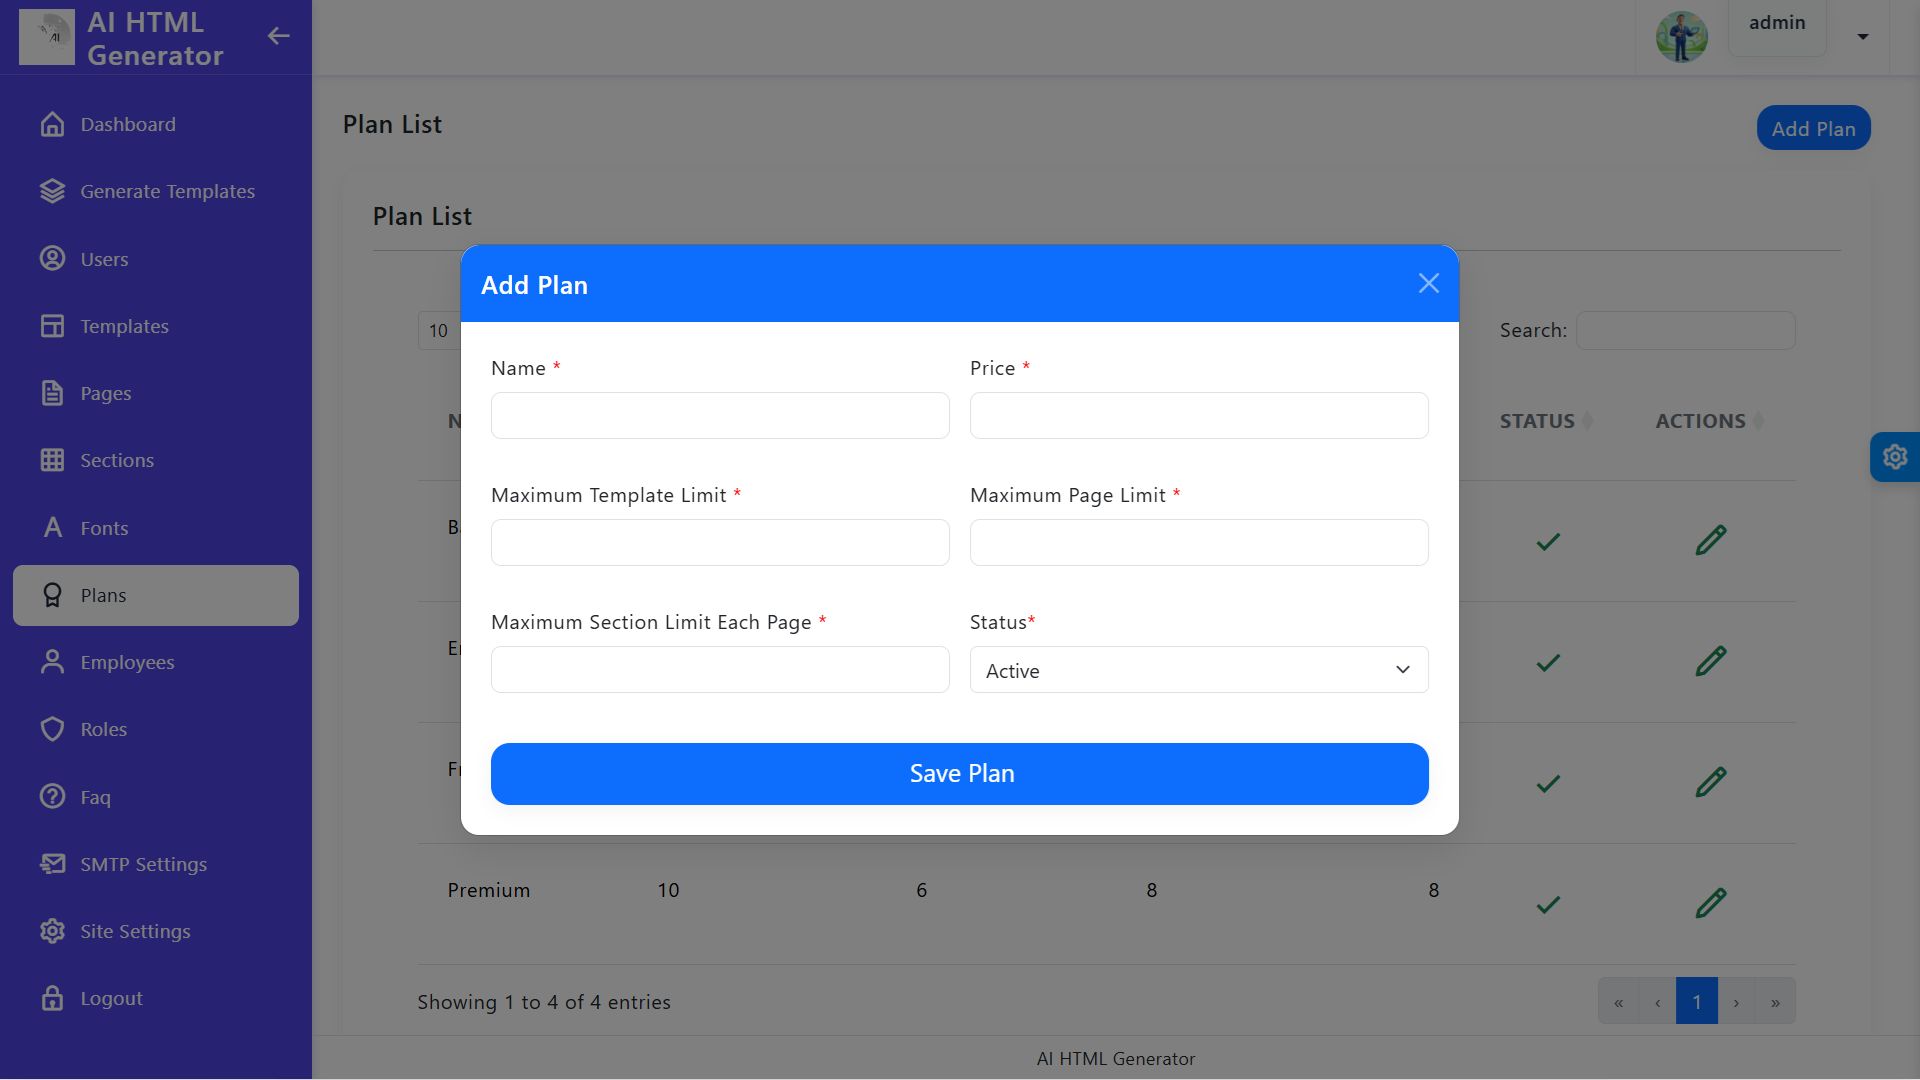The height and width of the screenshot is (1080, 1920).
Task: Click the Logout lock icon
Action: coord(52,998)
